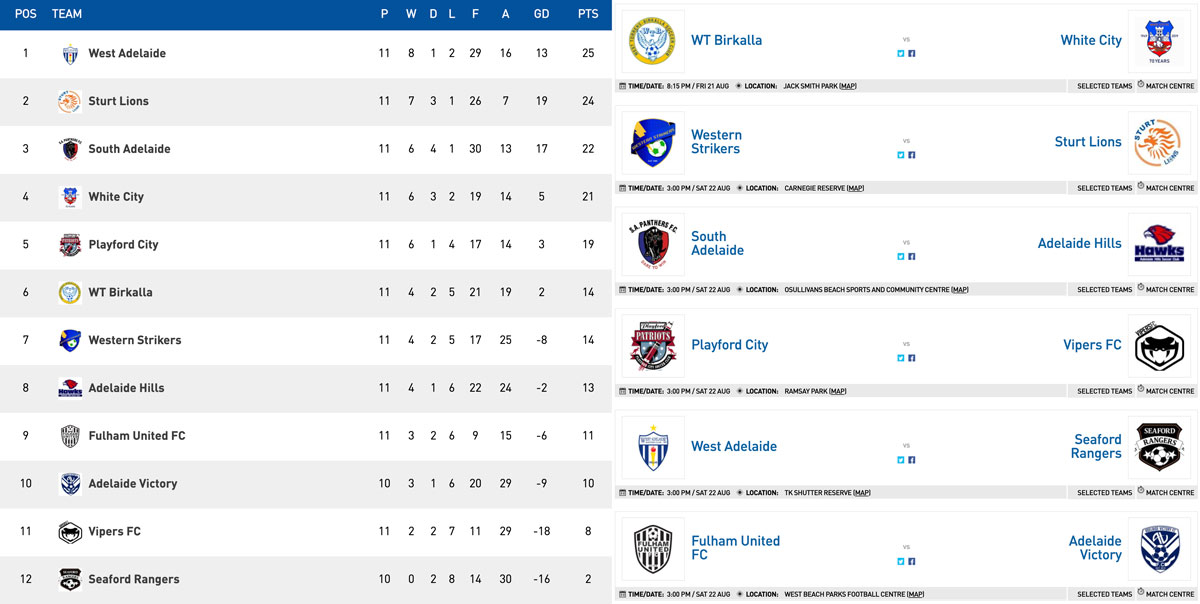The height and width of the screenshot is (604, 1200).
Task: Click the Vipers FC logo in ladder
Action: click(x=70, y=532)
